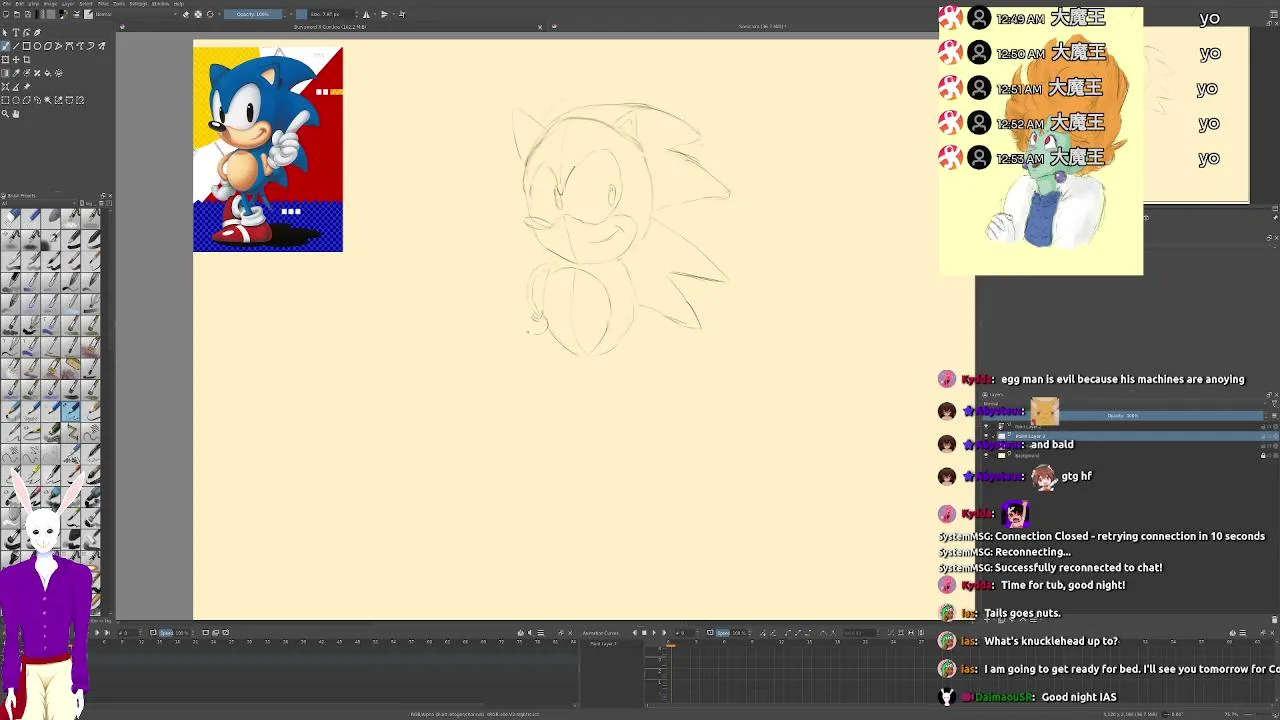Select the Elliptical Selection tool

[x=16, y=100]
